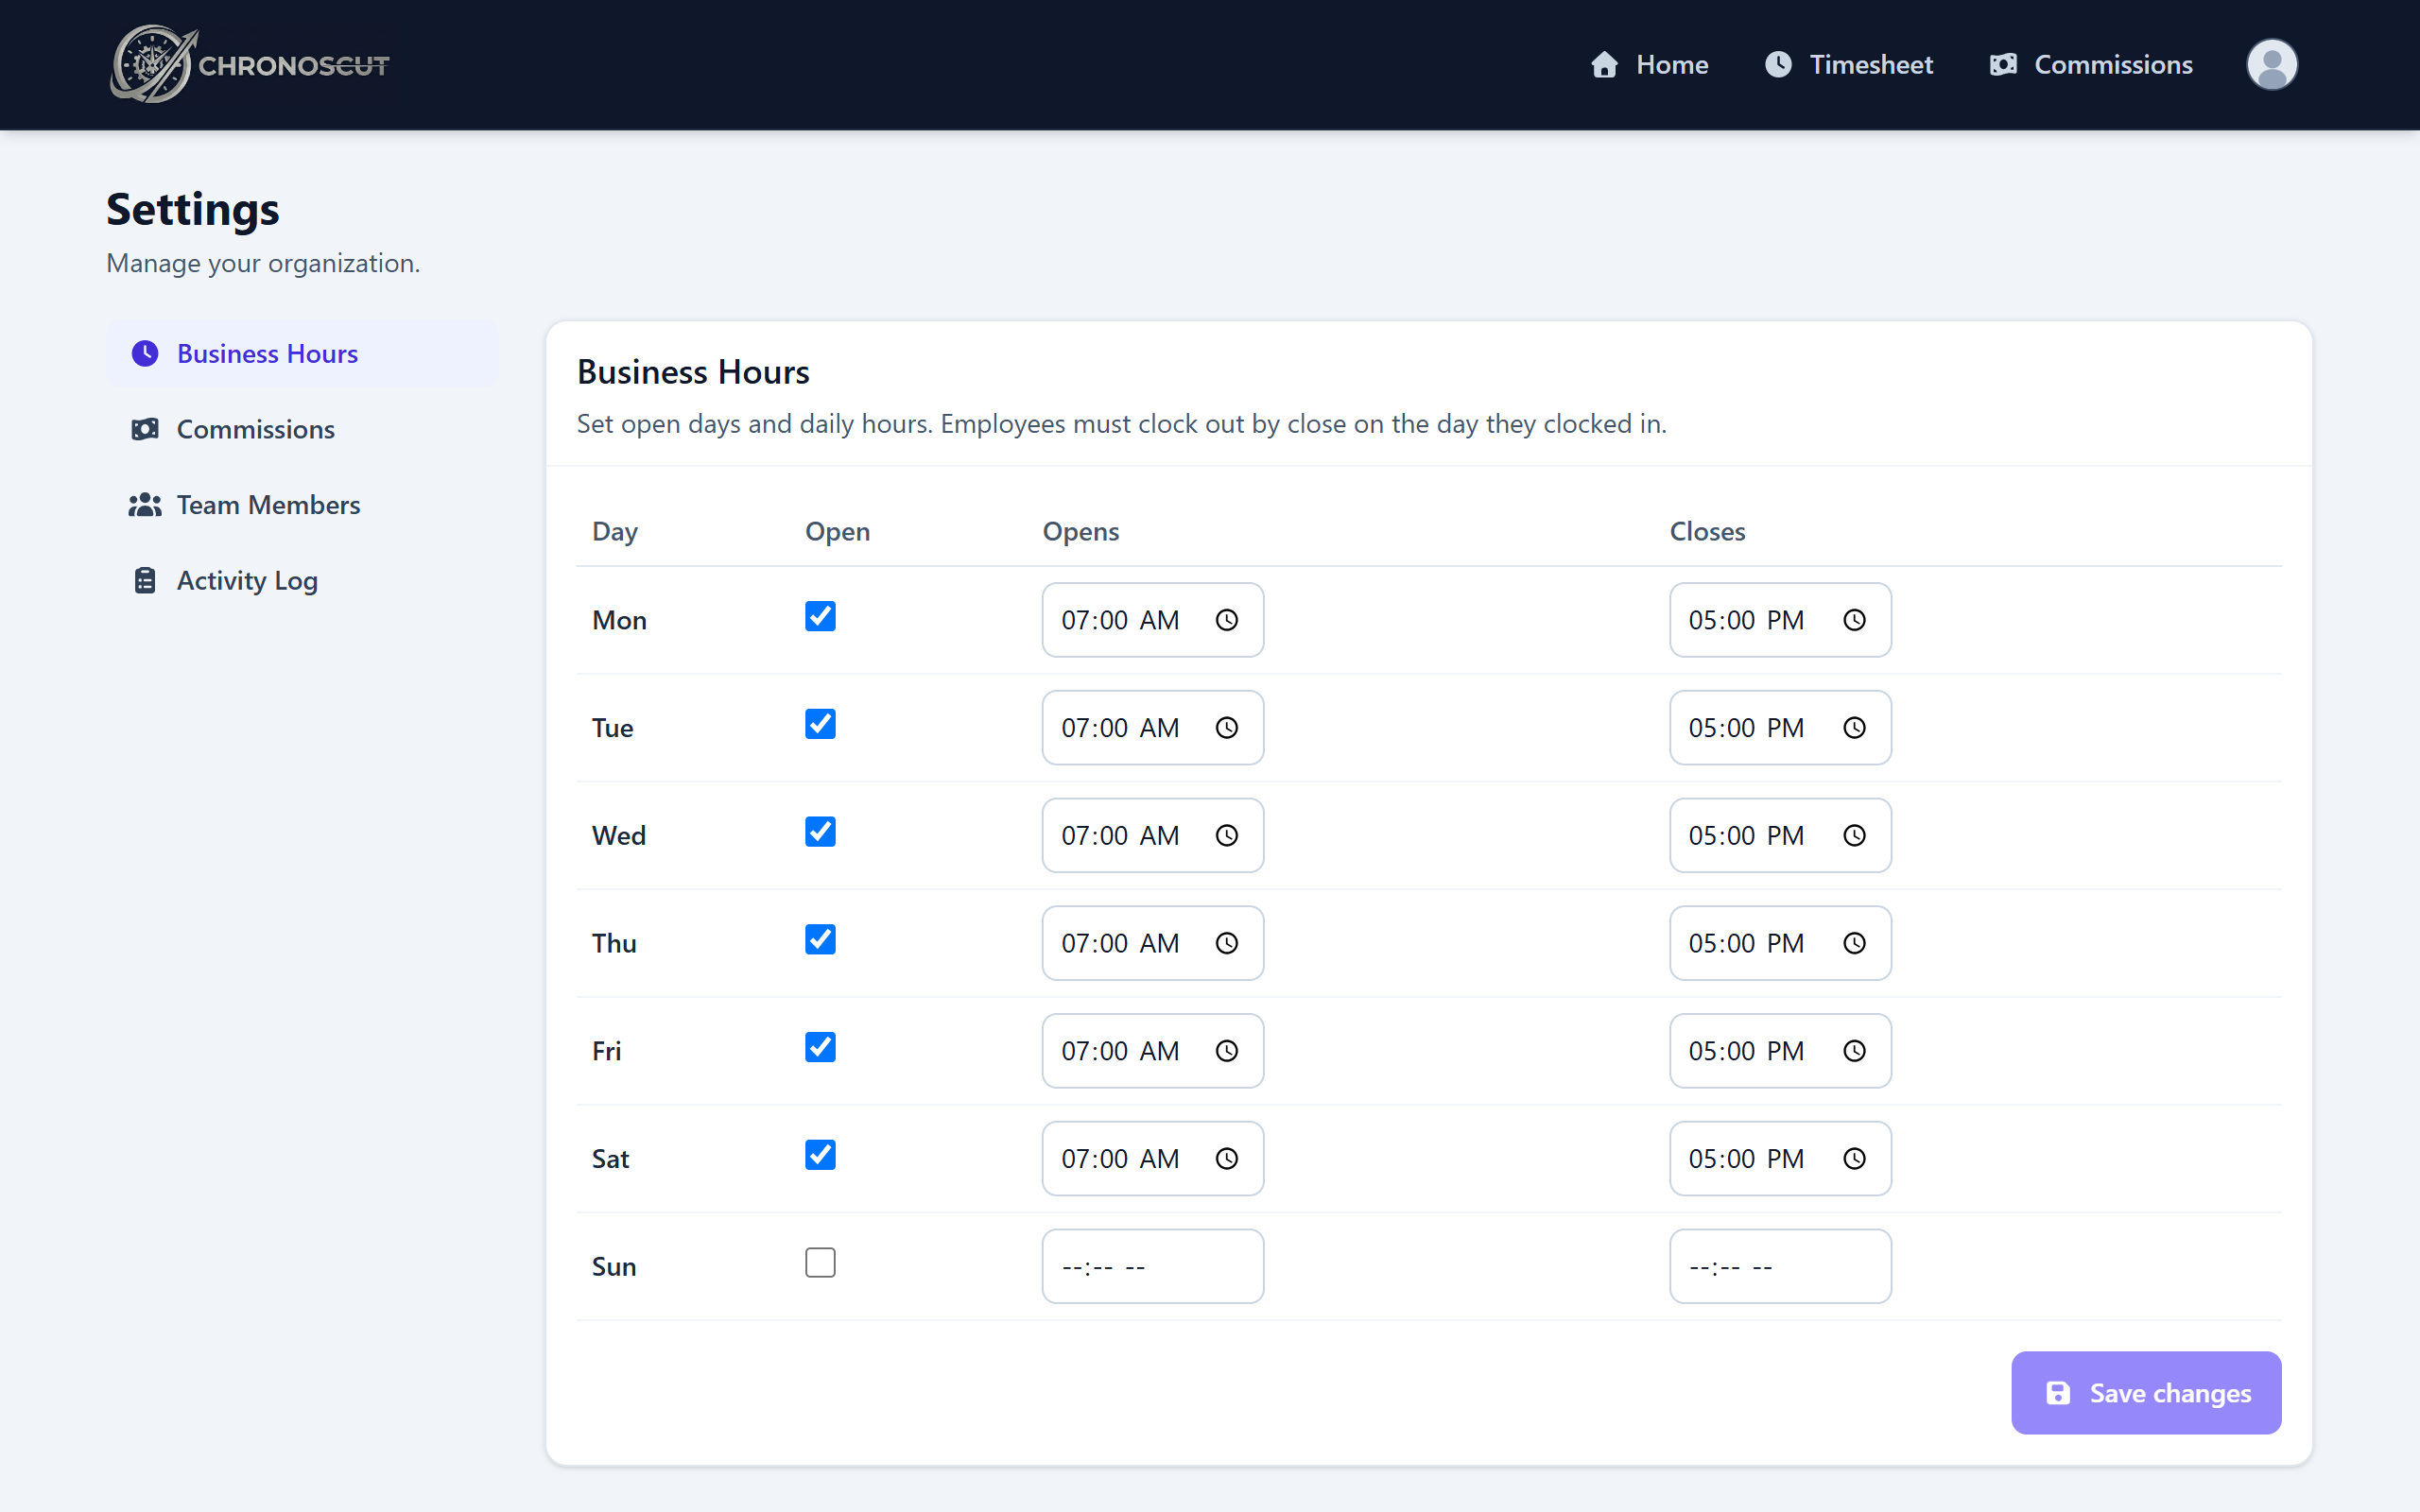2420x1512 pixels.
Task: Click the Commissions money icon in navbar
Action: coord(2002,65)
